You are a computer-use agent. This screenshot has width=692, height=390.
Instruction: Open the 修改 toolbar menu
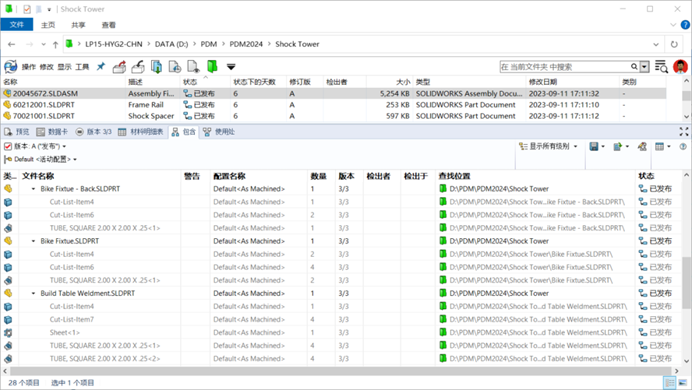pyautogui.click(x=46, y=67)
